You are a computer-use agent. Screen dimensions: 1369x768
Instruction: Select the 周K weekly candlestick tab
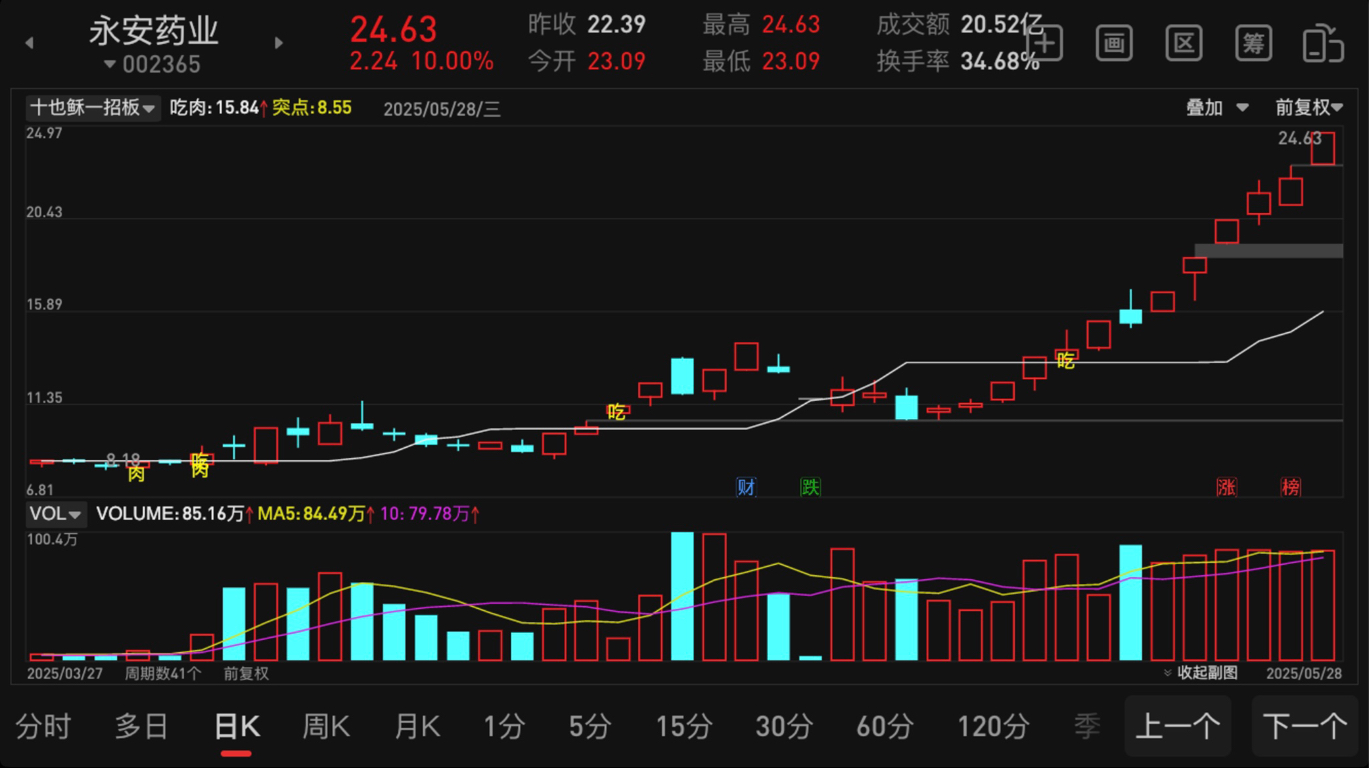(x=326, y=727)
